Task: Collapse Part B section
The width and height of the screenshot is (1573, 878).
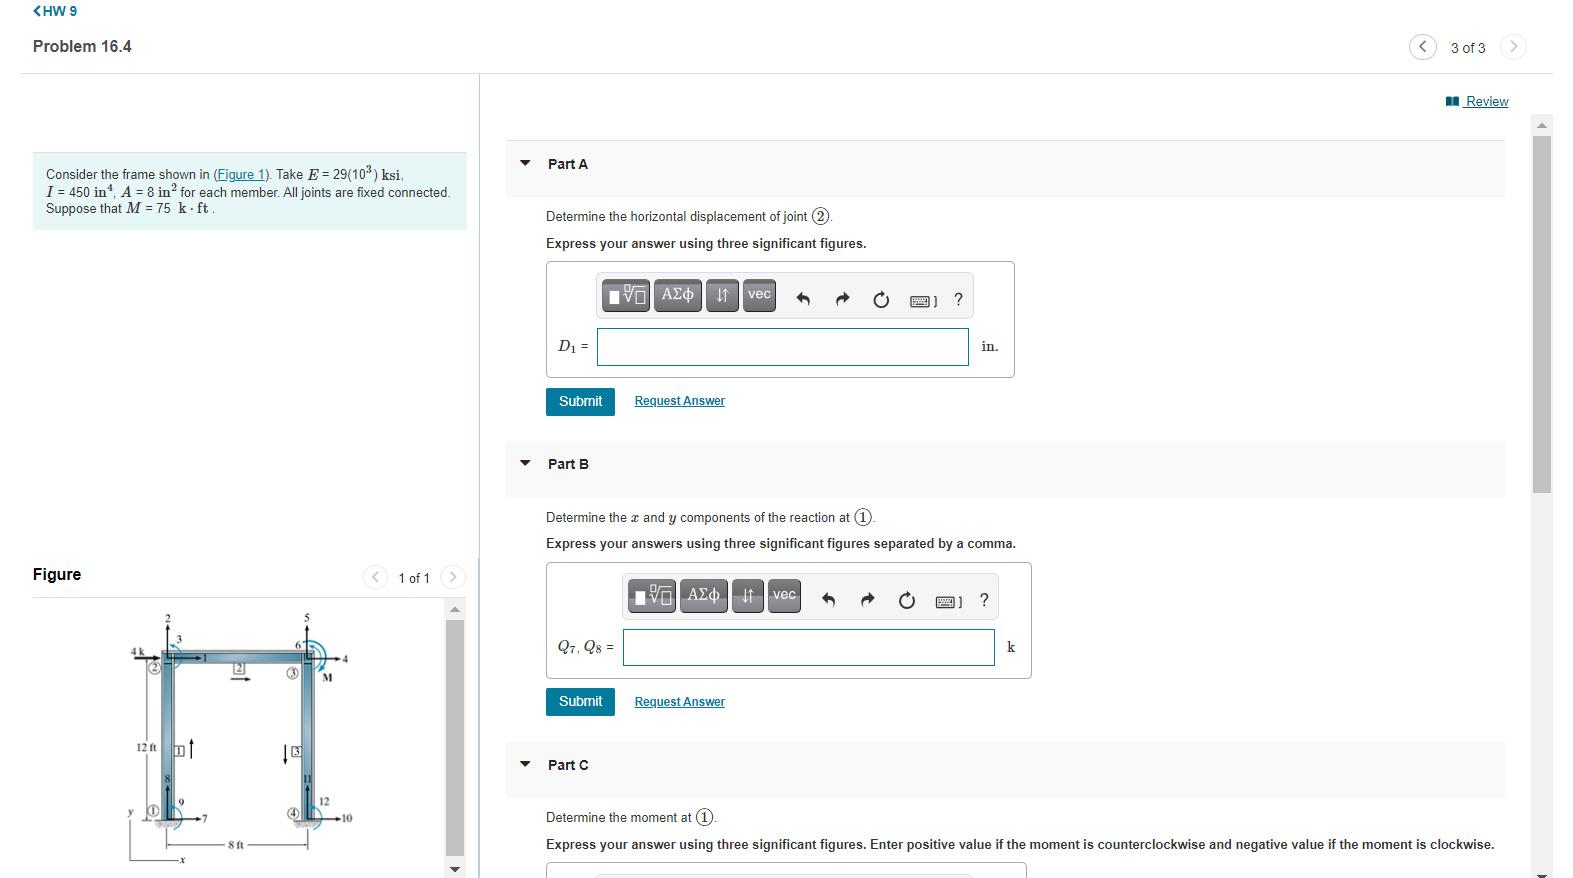Action: point(525,463)
